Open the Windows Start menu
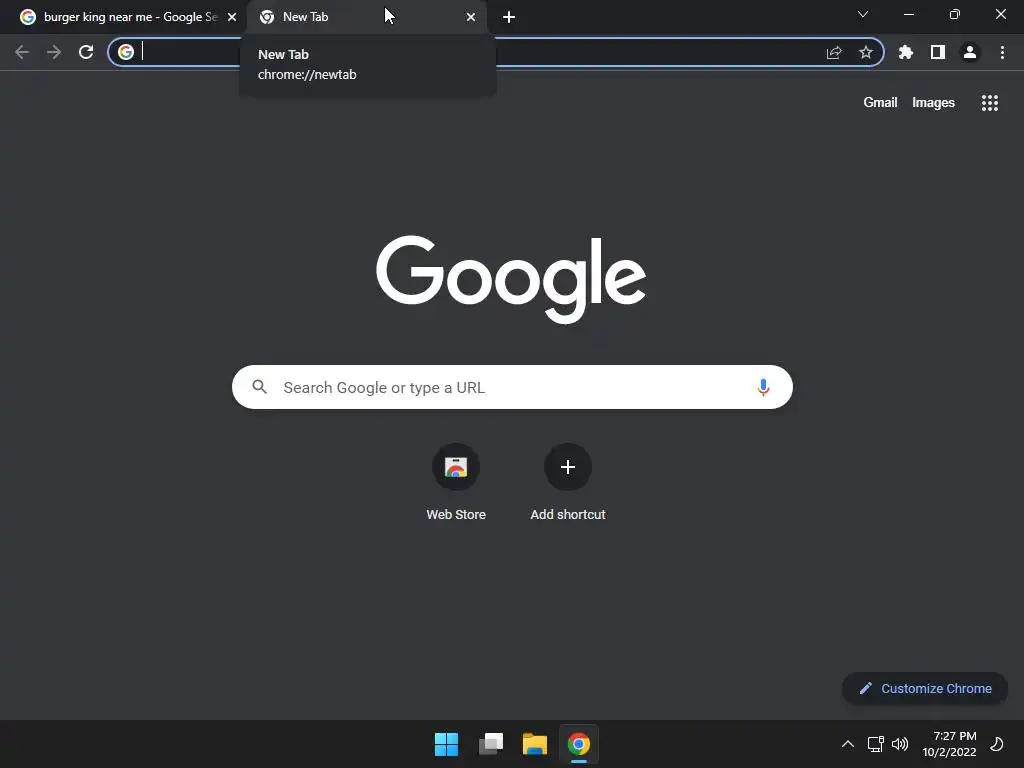Image resolution: width=1024 pixels, height=768 pixels. point(447,744)
